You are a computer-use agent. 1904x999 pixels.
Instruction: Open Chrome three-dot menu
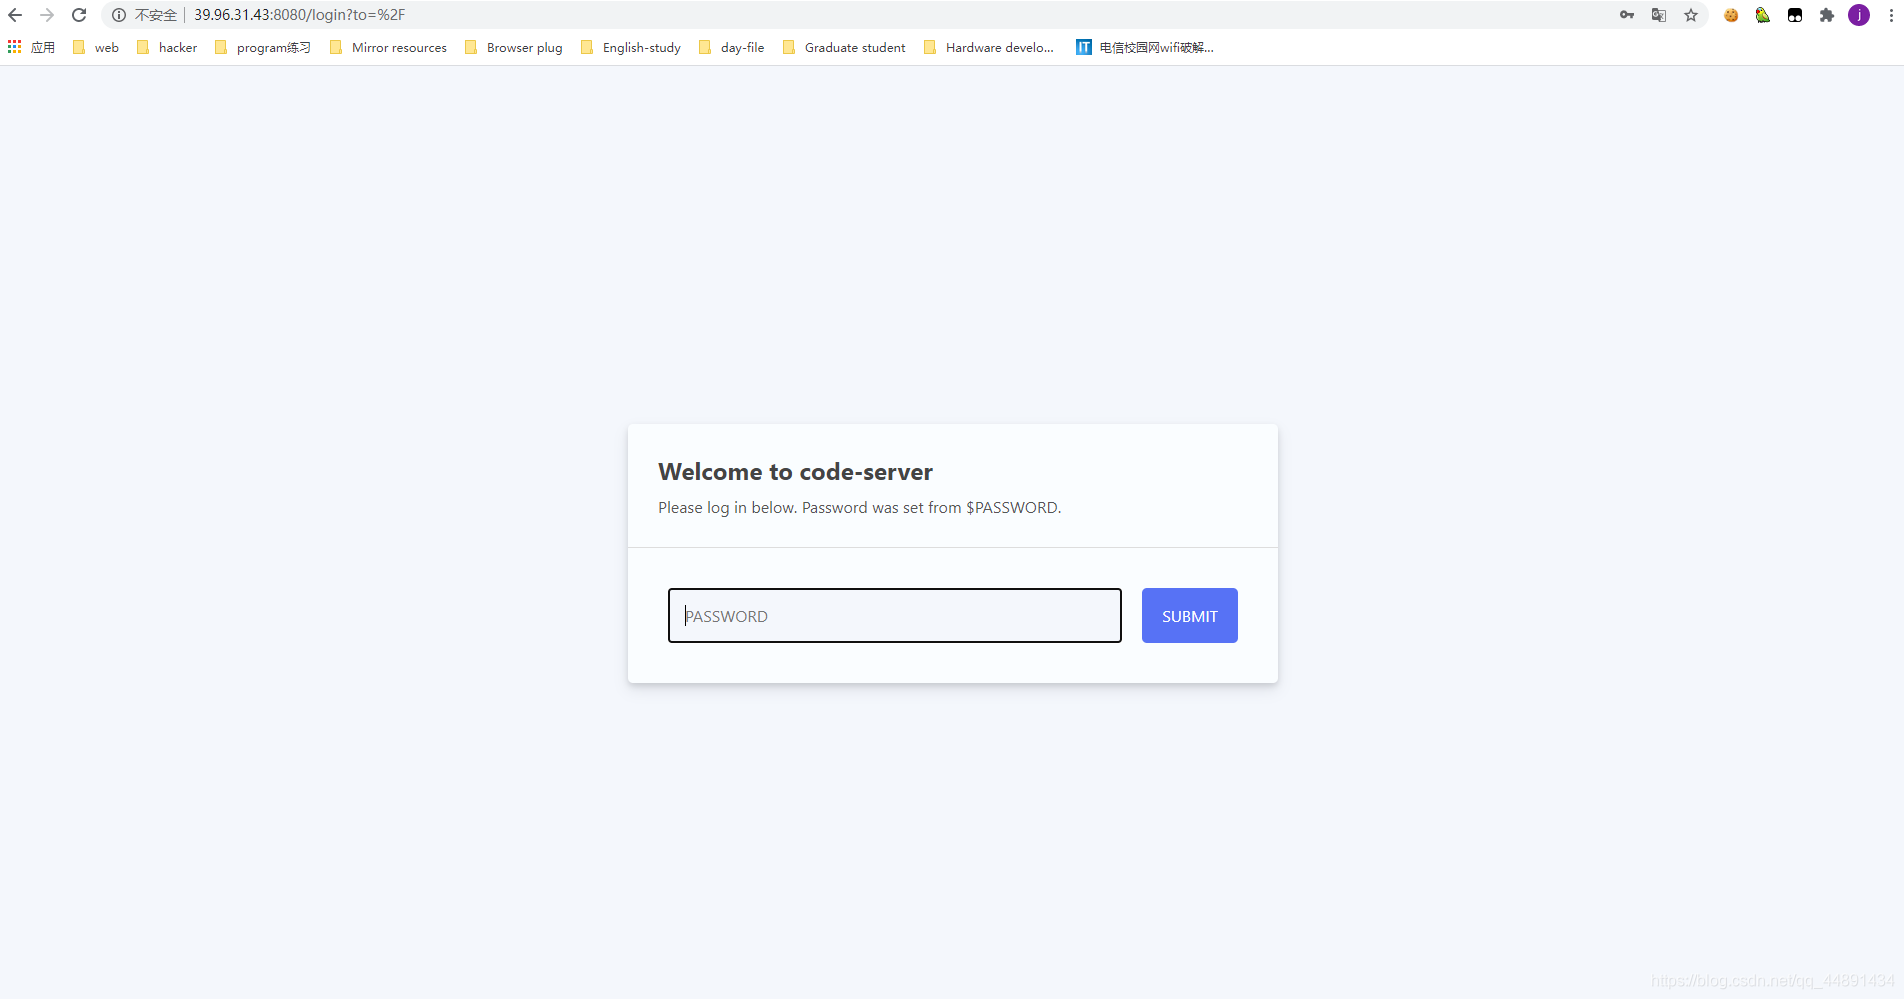point(1891,15)
